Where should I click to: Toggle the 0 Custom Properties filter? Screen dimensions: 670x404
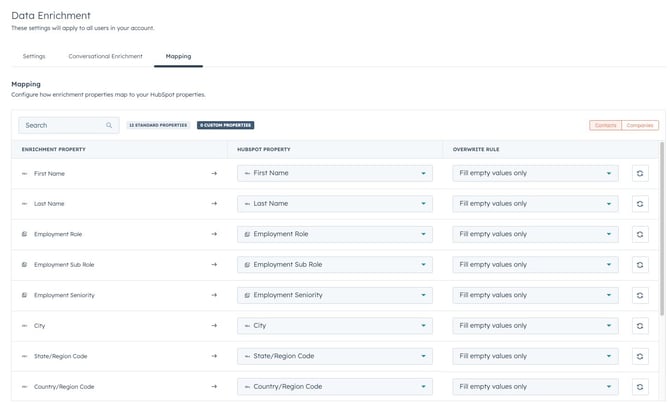[x=225, y=126]
